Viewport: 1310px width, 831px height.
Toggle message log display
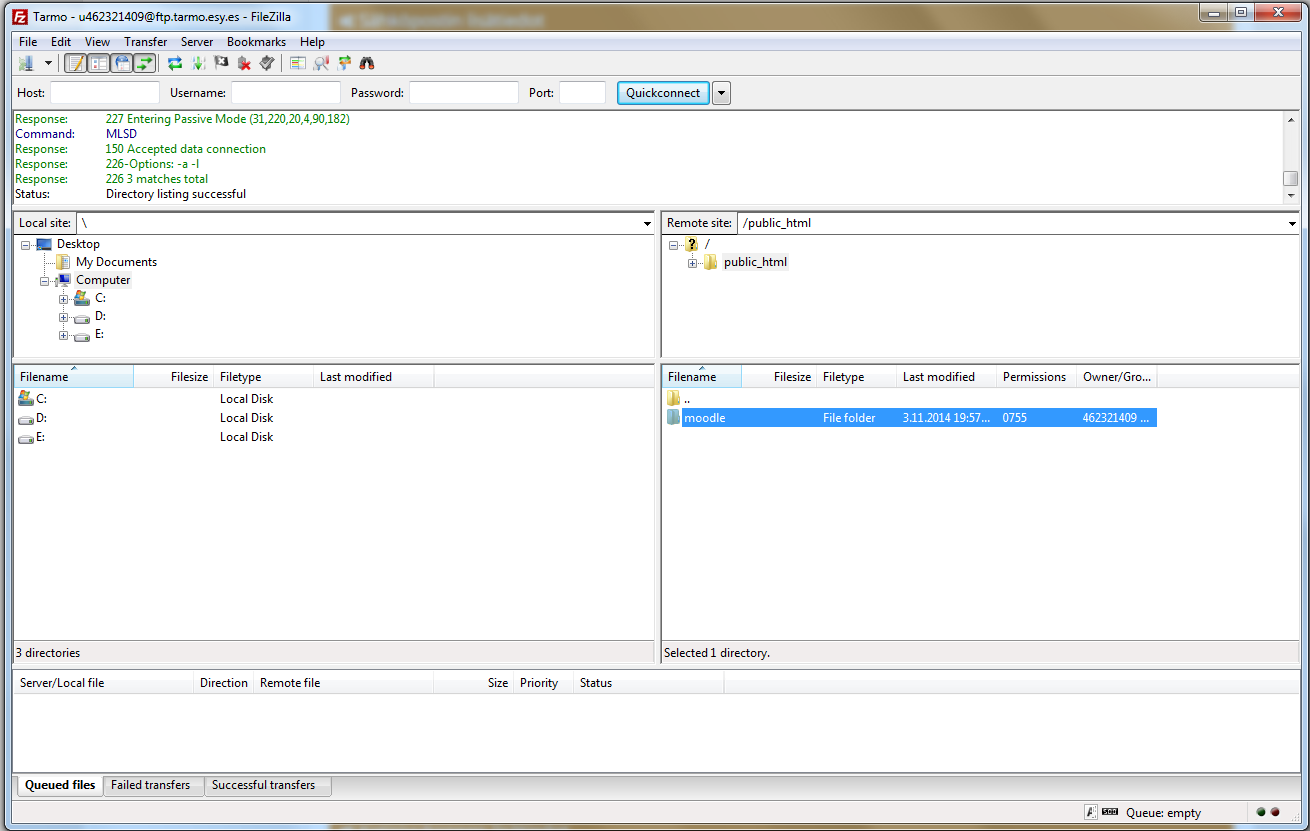pyautogui.click(x=76, y=63)
